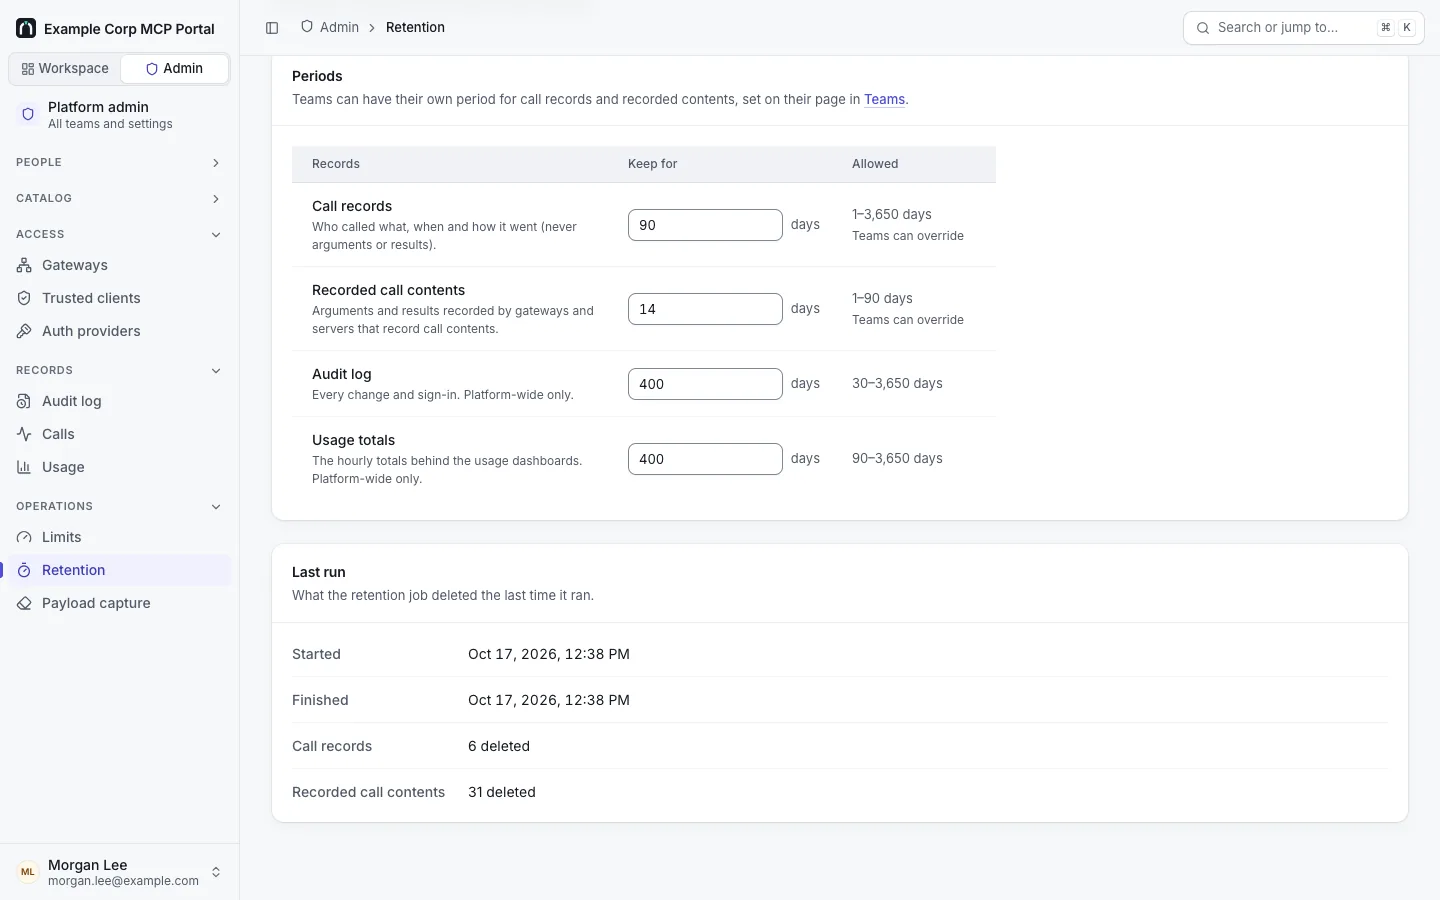Click the Finished timestamp value

click(549, 700)
